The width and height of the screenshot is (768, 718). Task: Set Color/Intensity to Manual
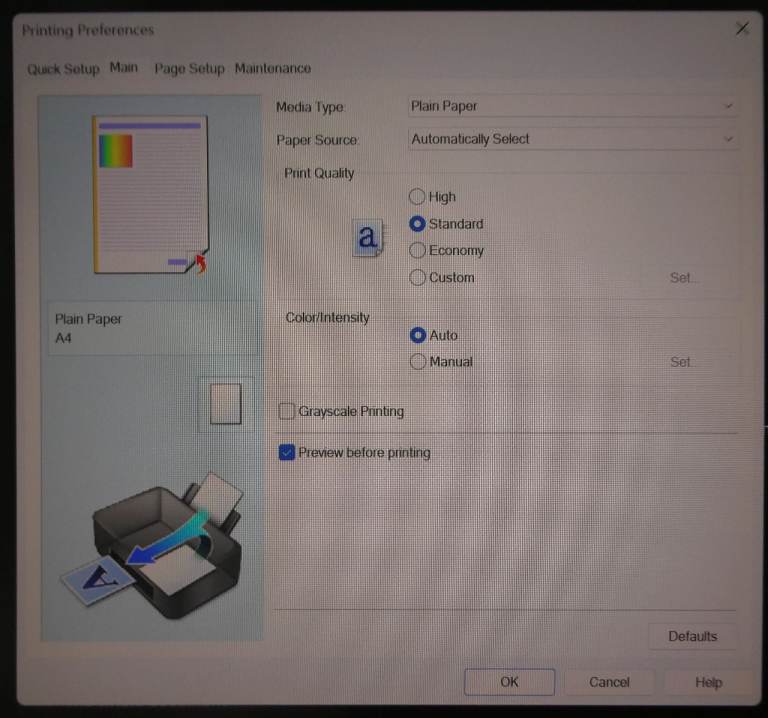tap(418, 362)
